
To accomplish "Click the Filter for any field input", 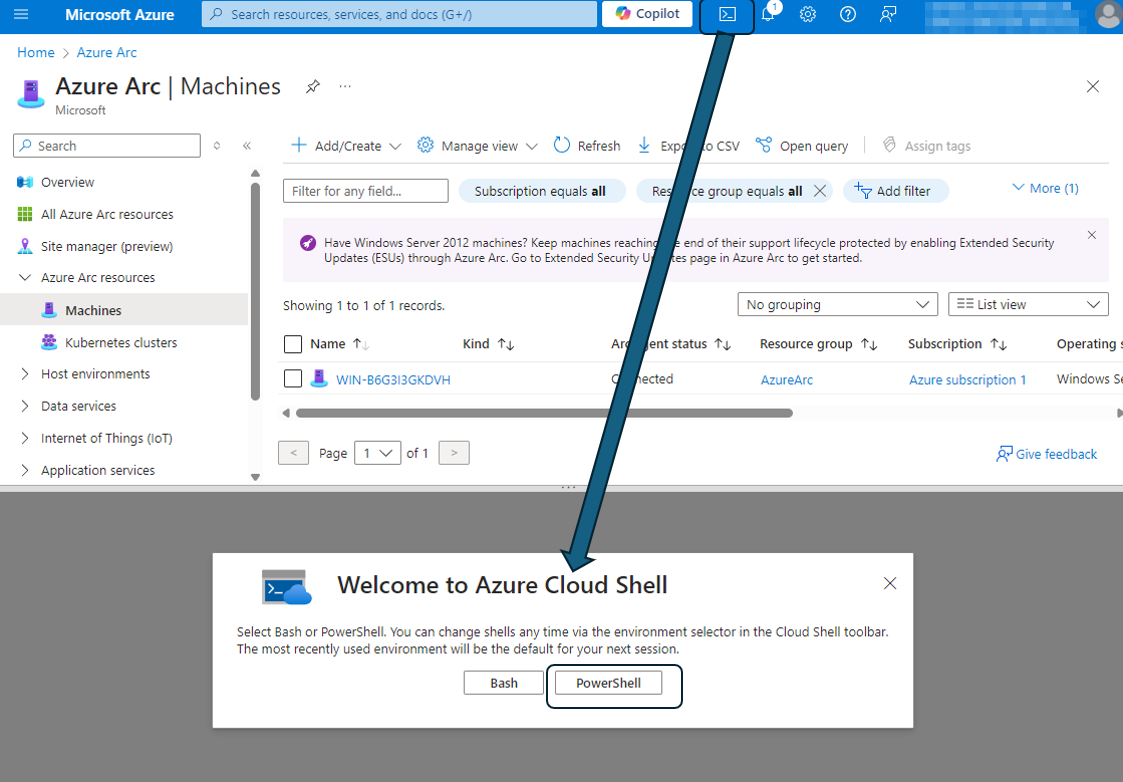I will 365,190.
